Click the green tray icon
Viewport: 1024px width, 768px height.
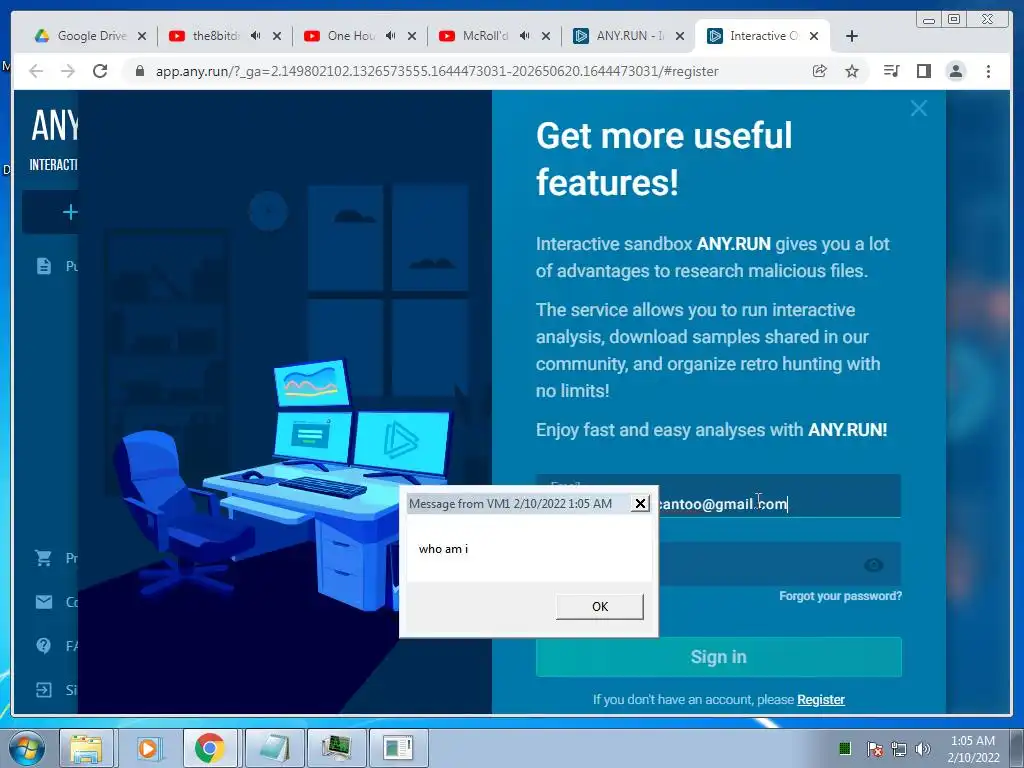click(x=844, y=748)
